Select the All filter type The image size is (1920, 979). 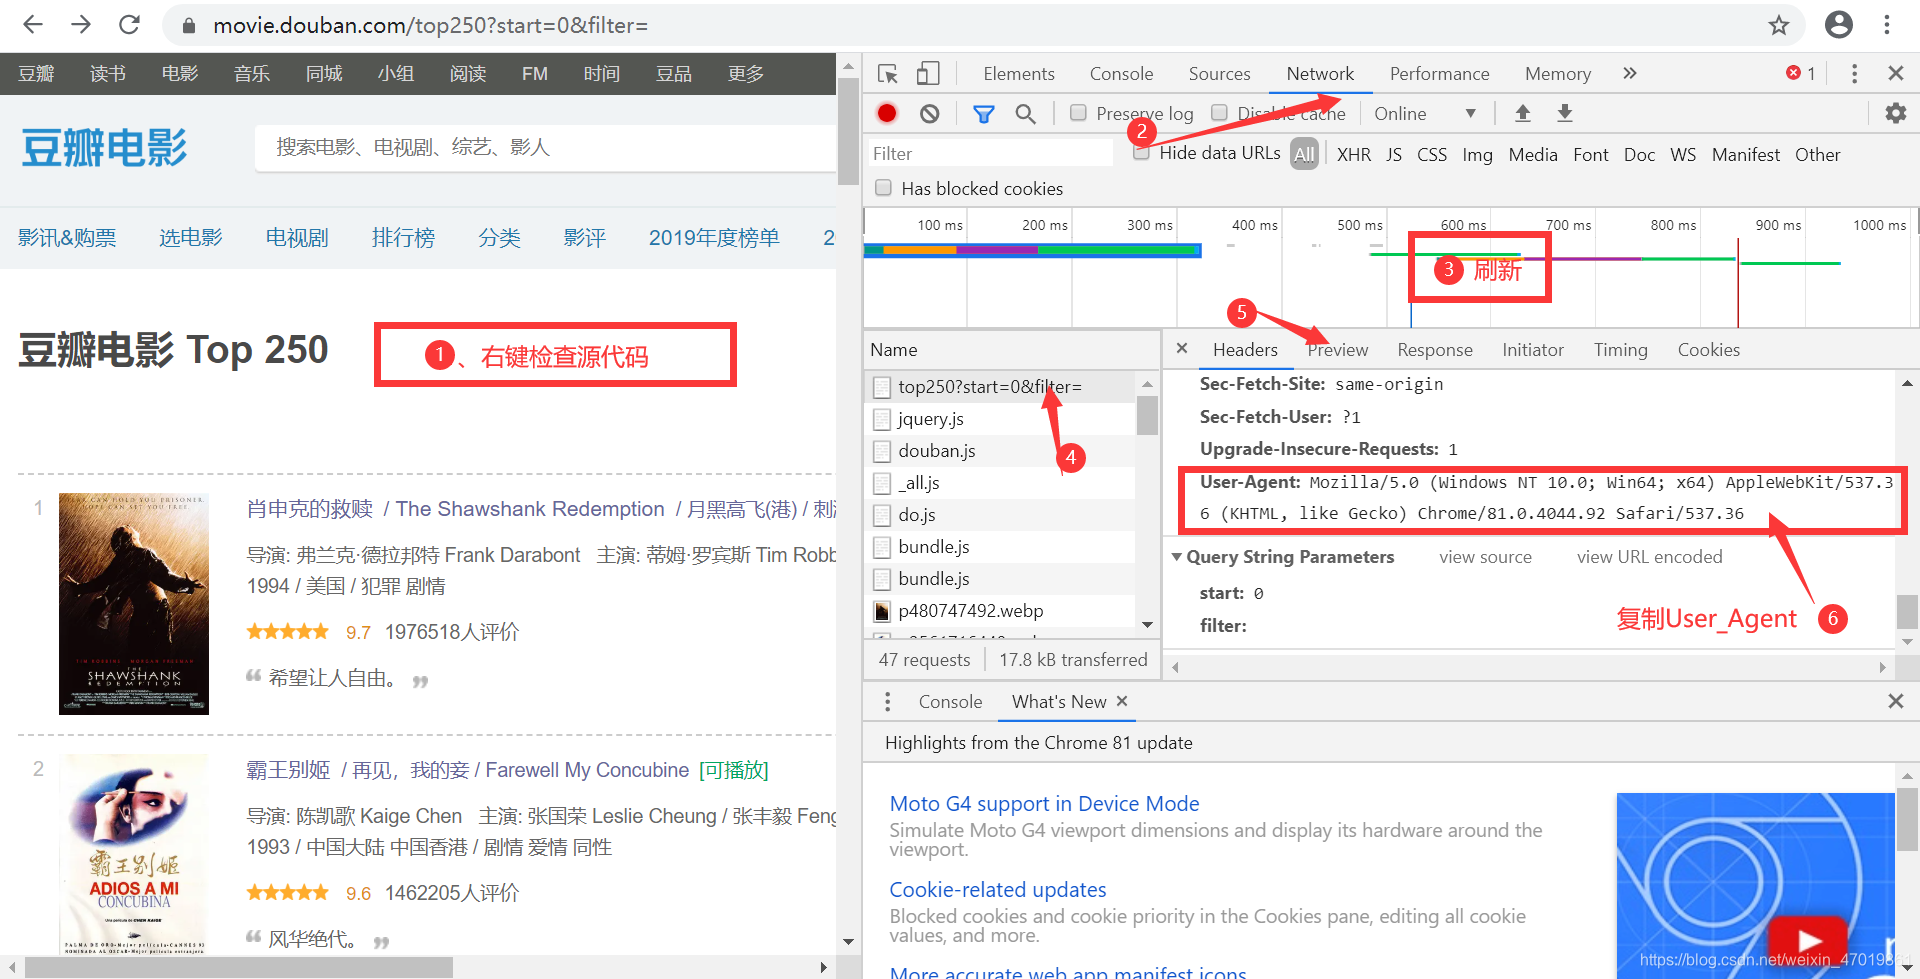click(1304, 154)
